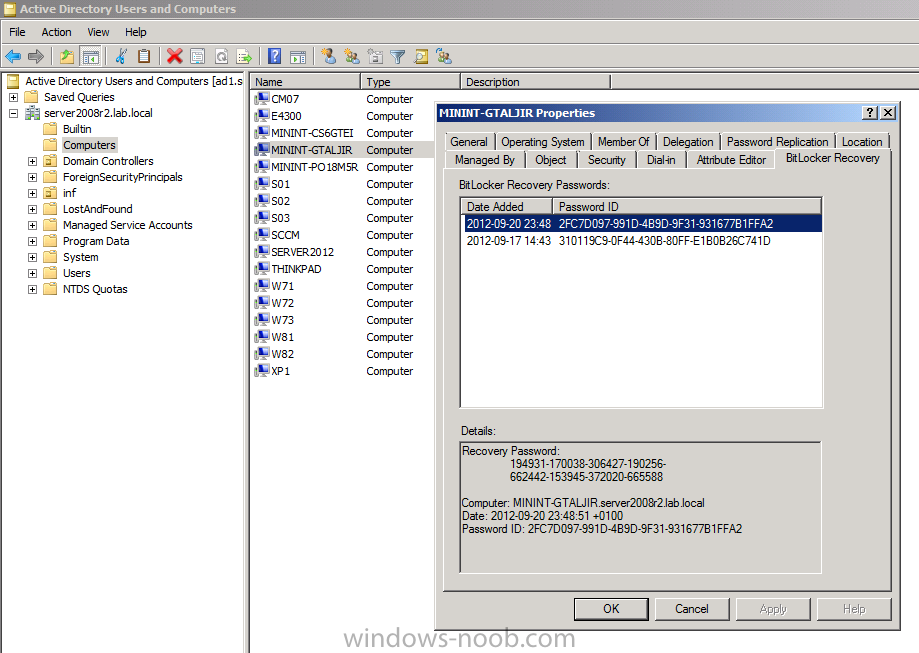Collapse the server2008r2.lab.local domain node
Viewport: 919px width, 653px height.
coord(13,113)
